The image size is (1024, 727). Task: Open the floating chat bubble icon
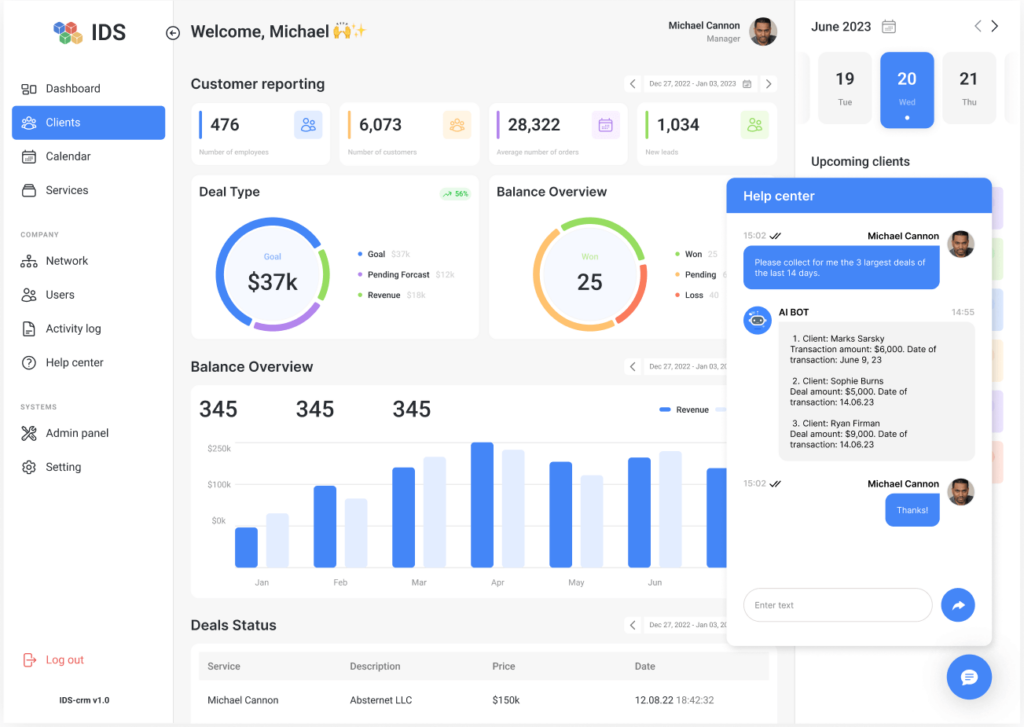click(x=968, y=677)
